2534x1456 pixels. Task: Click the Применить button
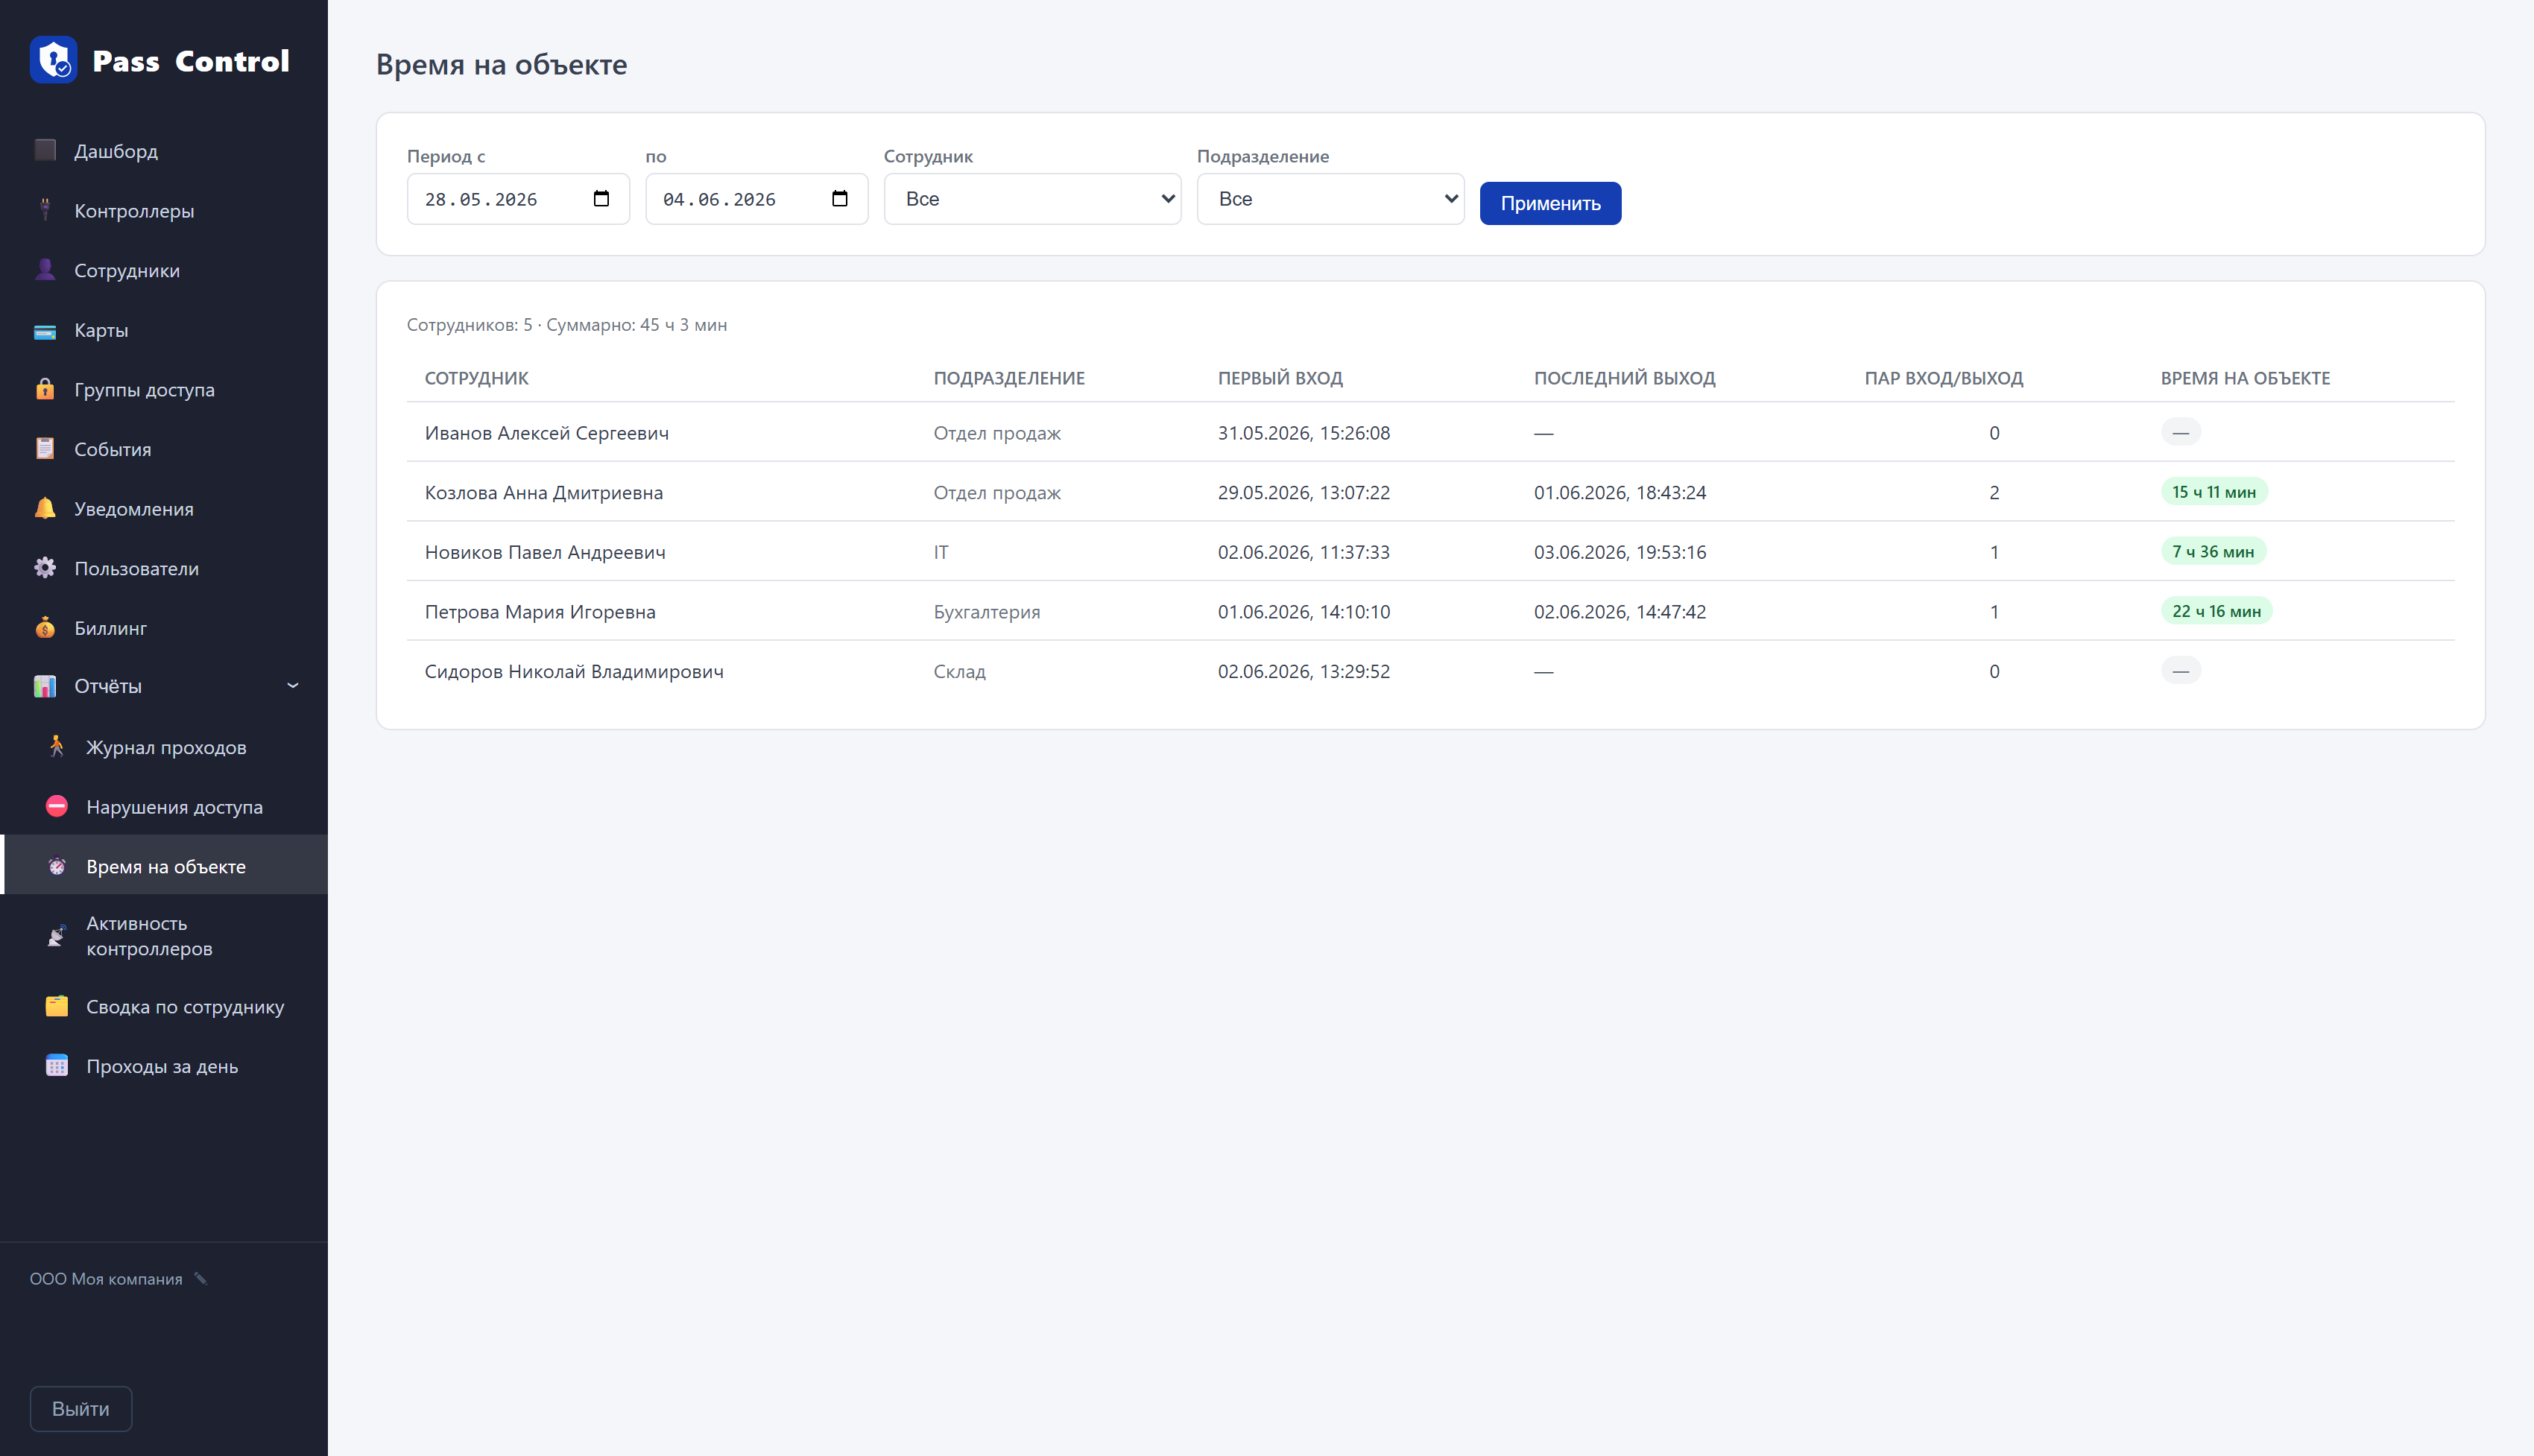1550,203
